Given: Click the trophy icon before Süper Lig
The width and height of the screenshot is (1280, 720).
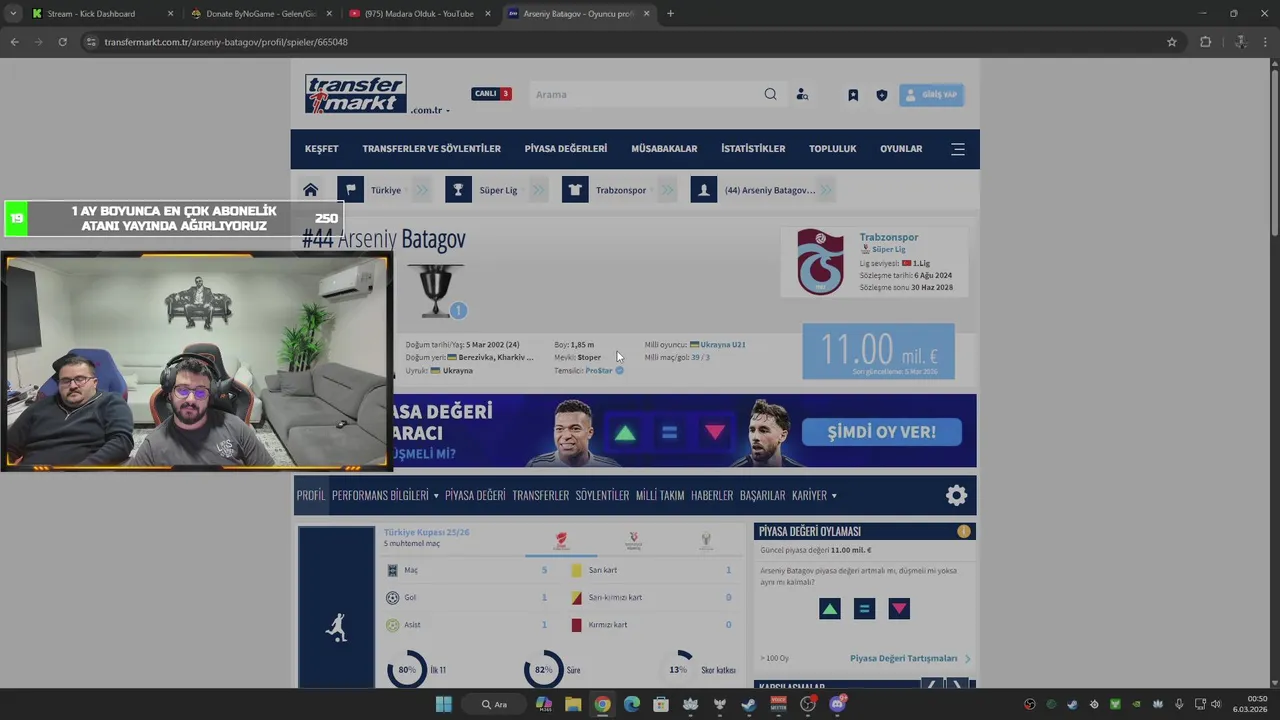Looking at the screenshot, I should click(458, 190).
